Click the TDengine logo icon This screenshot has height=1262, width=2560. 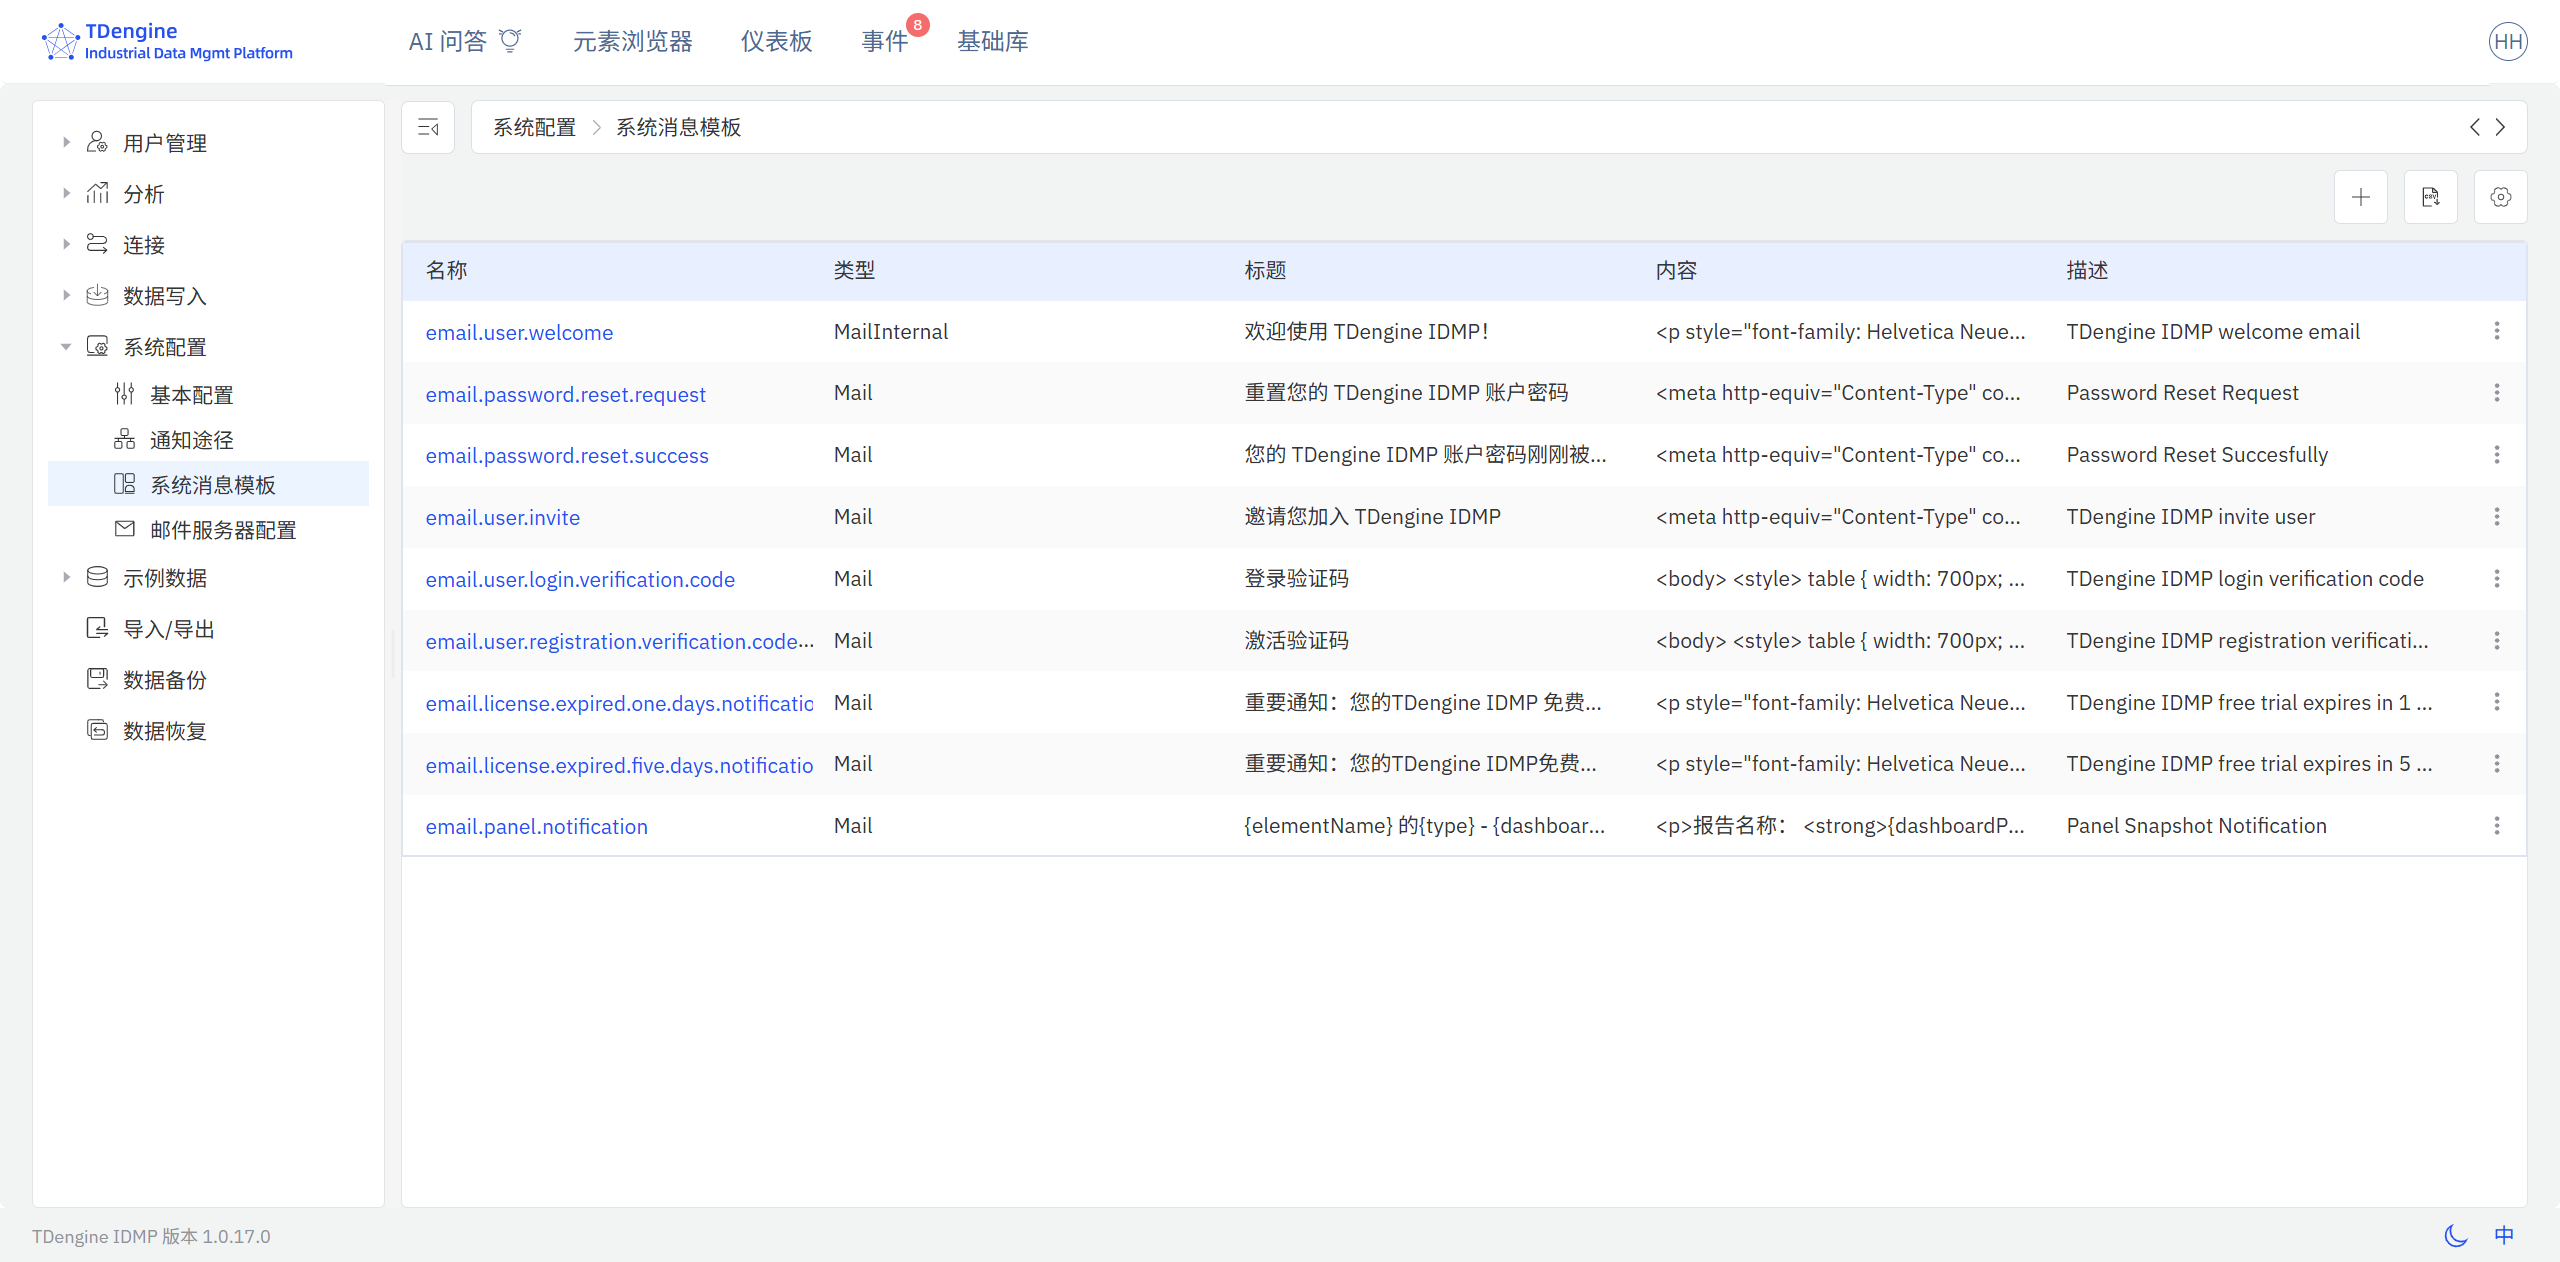pyautogui.click(x=60, y=41)
